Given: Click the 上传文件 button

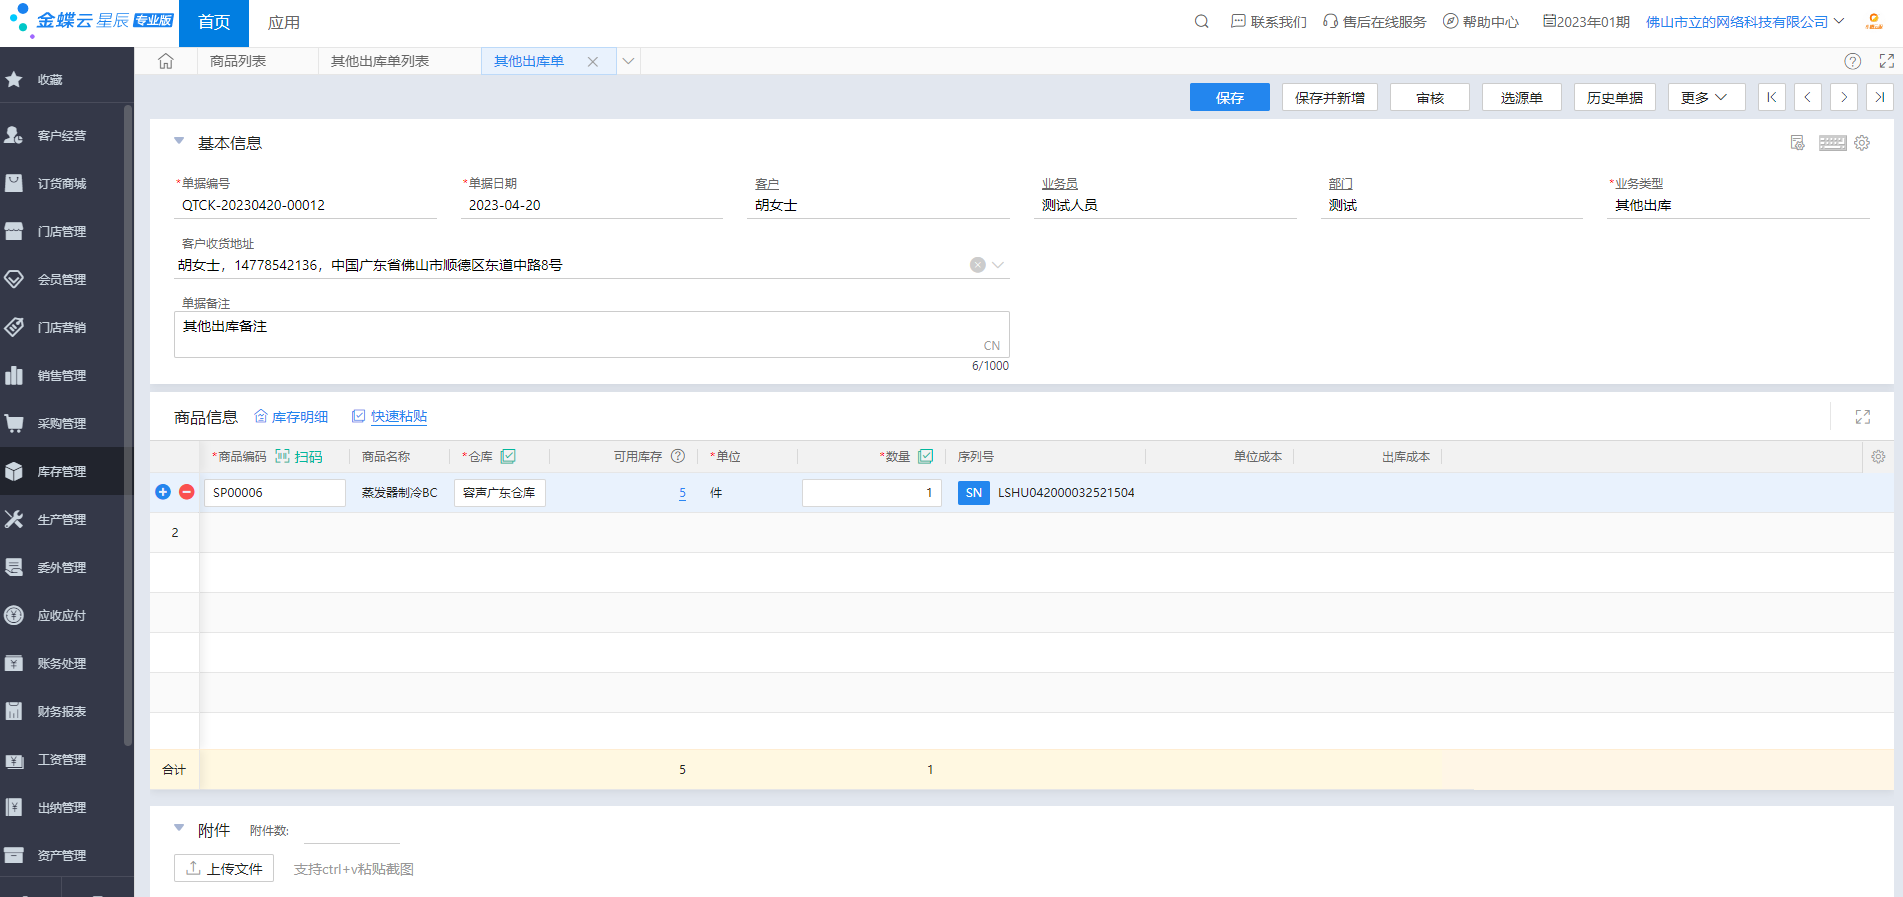Looking at the screenshot, I should pyautogui.click(x=224, y=868).
